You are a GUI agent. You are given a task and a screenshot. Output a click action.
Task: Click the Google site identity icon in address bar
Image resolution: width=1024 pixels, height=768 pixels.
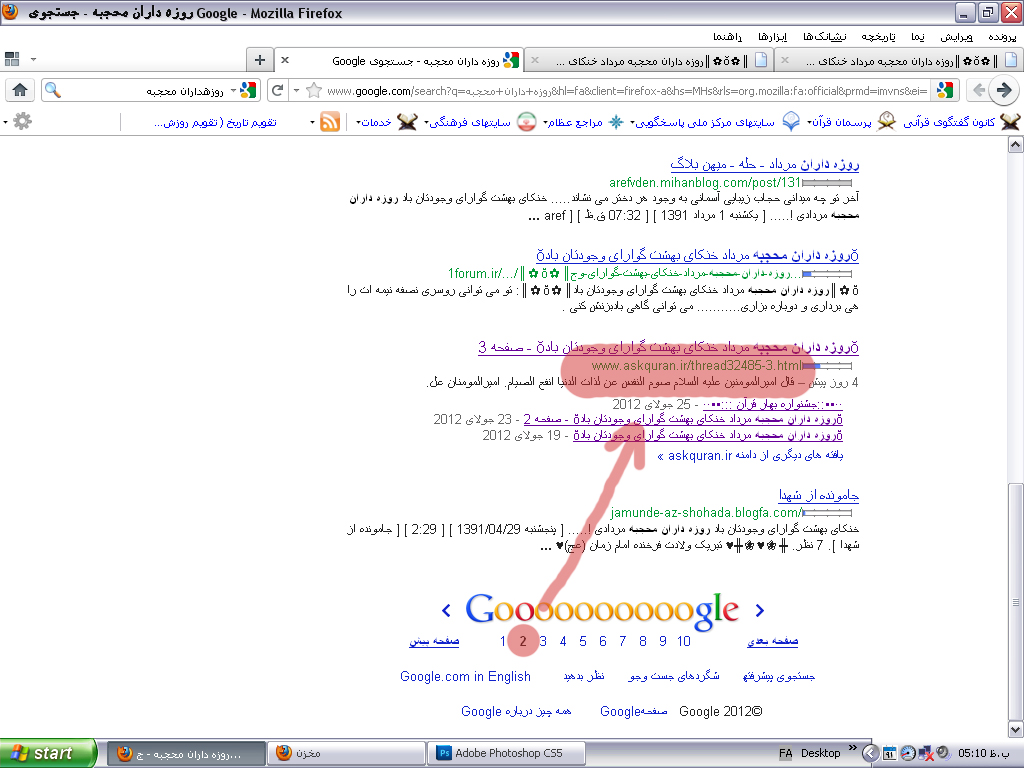[x=945, y=90]
